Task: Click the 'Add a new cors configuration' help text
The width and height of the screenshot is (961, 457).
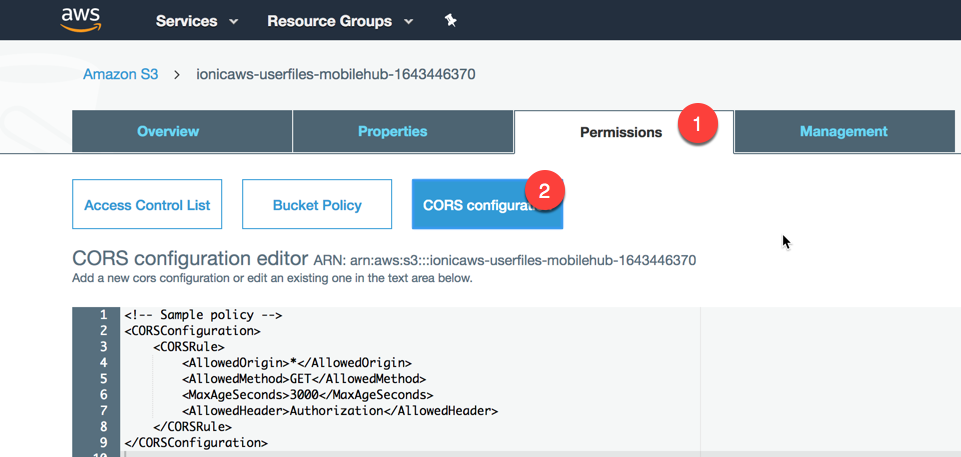Action: tap(272, 278)
